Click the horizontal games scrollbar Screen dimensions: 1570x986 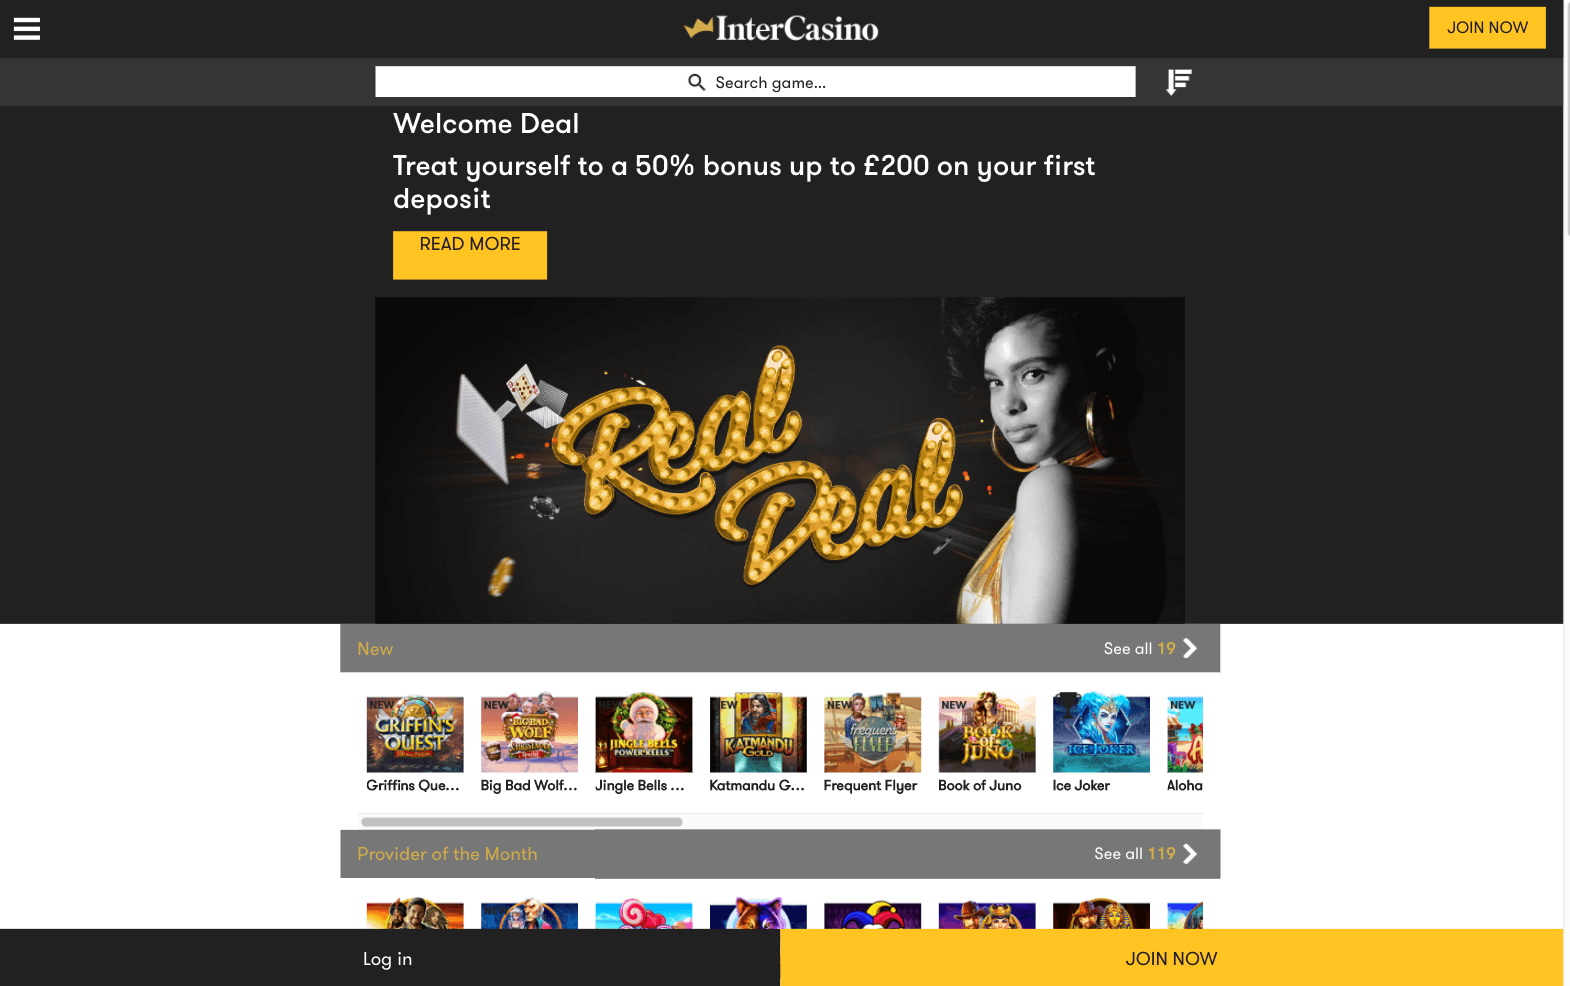coord(522,822)
